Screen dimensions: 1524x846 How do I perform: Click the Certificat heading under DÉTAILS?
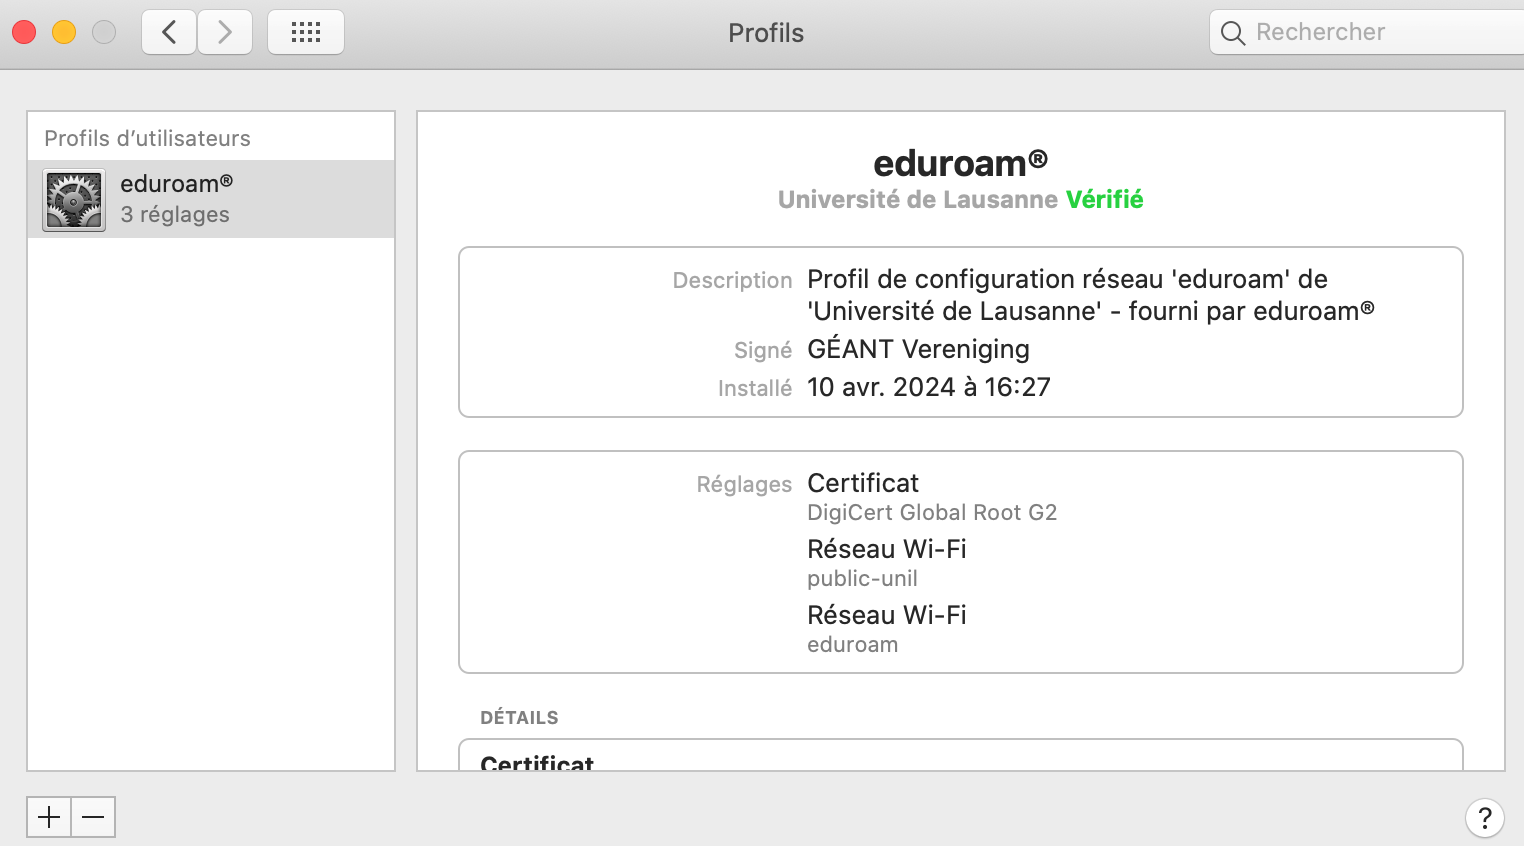(x=537, y=763)
